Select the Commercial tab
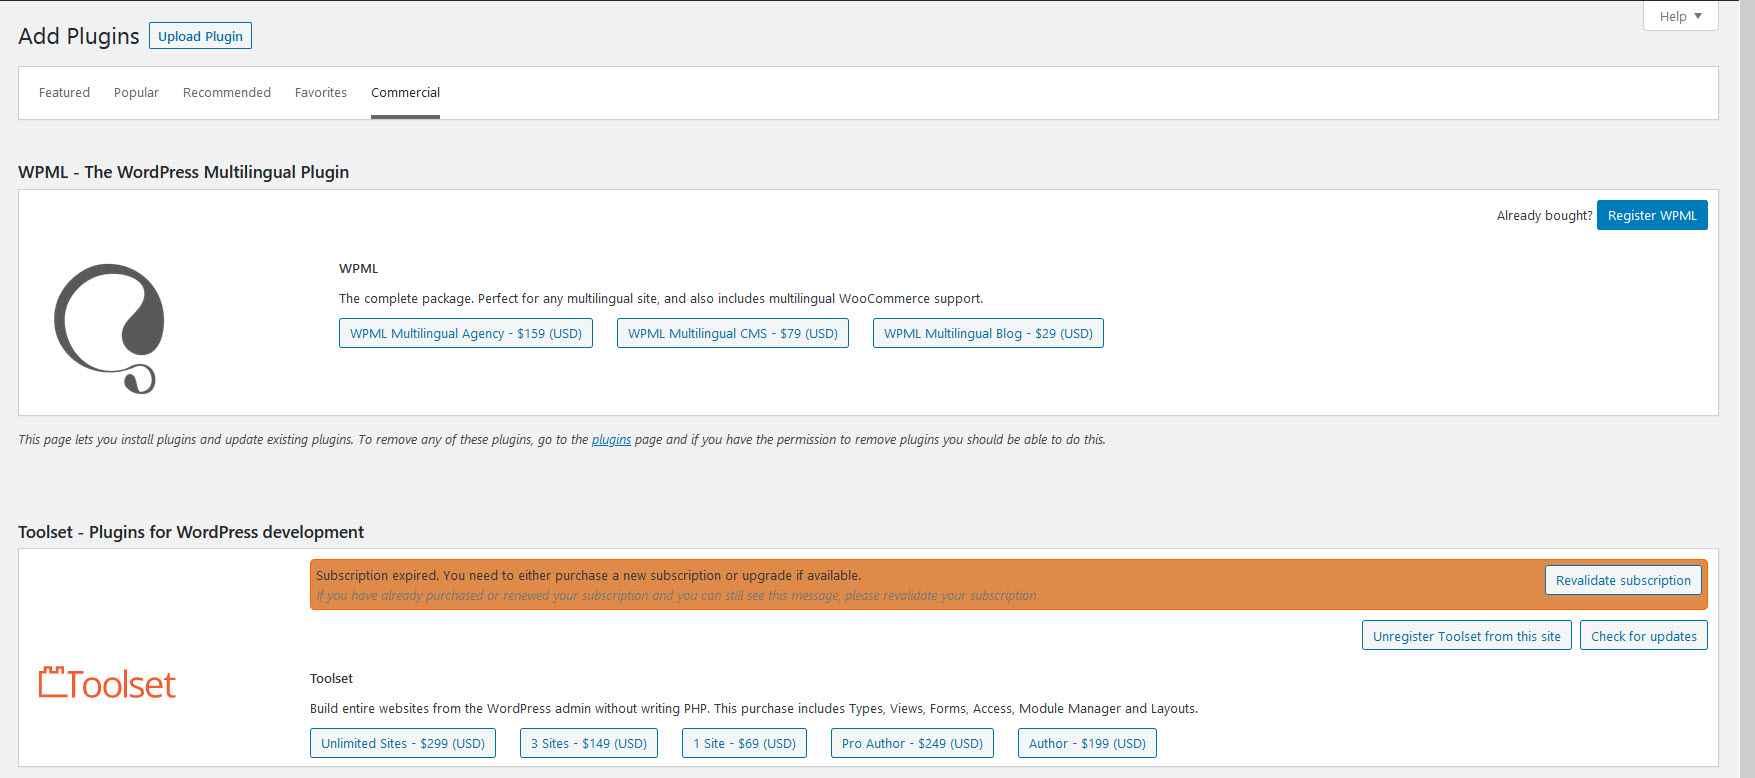This screenshot has width=1755, height=778. coord(405,93)
